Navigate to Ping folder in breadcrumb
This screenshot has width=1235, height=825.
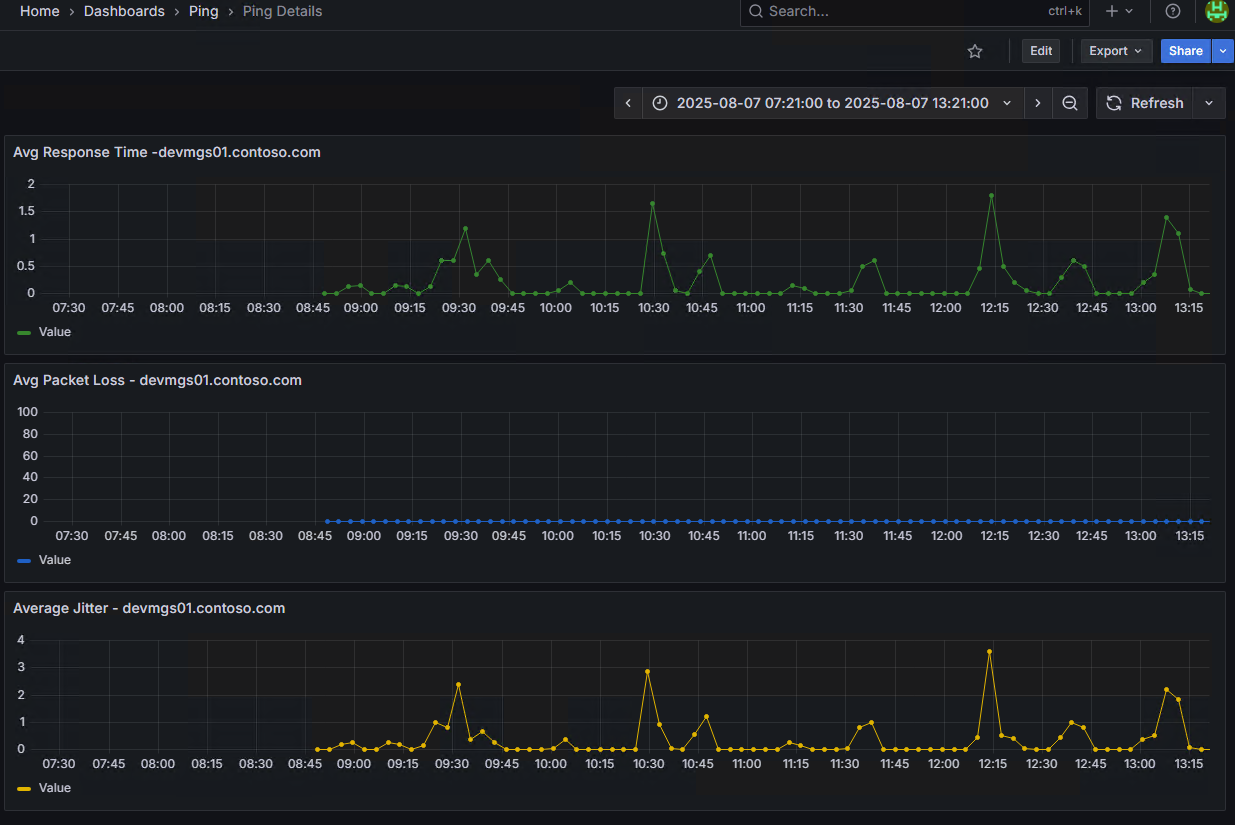click(x=204, y=11)
